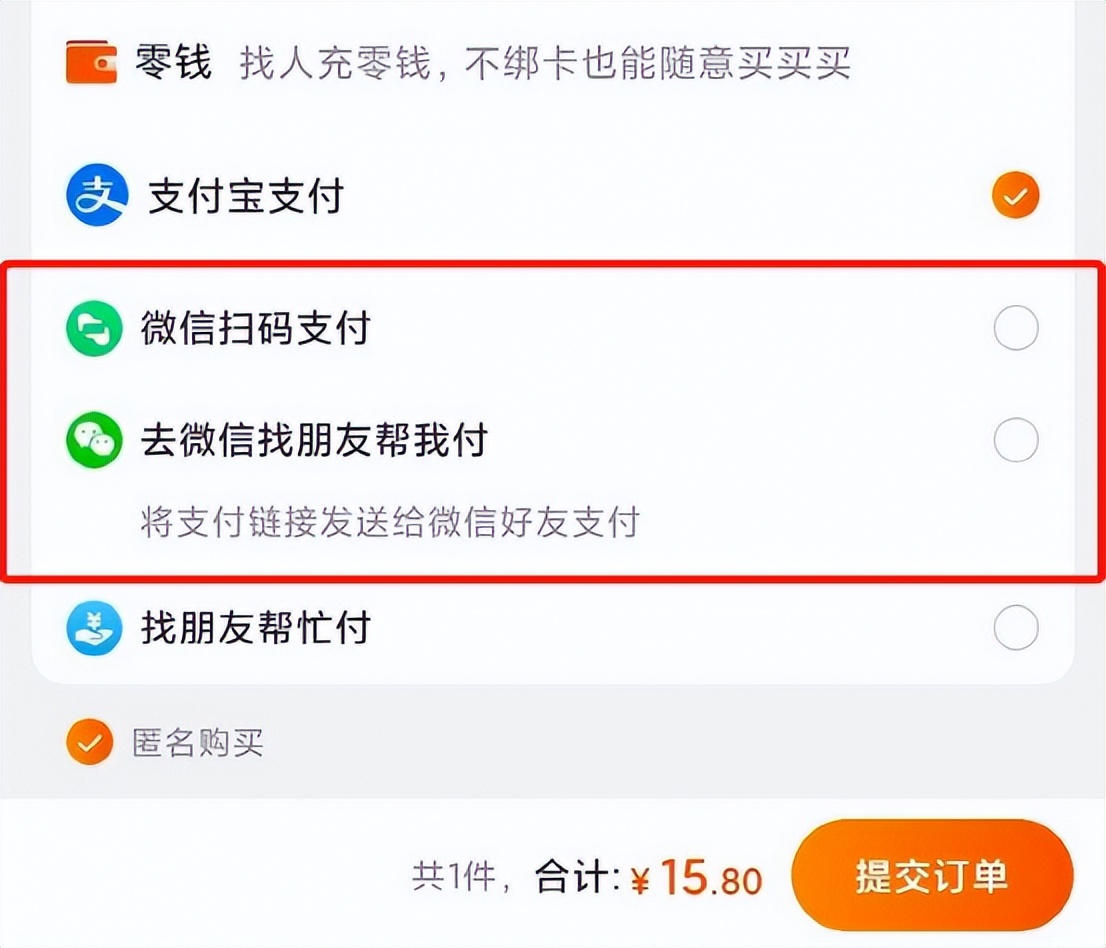Click the anonymous purchase check icon
The image size is (1106, 948).
pyautogui.click(x=90, y=743)
